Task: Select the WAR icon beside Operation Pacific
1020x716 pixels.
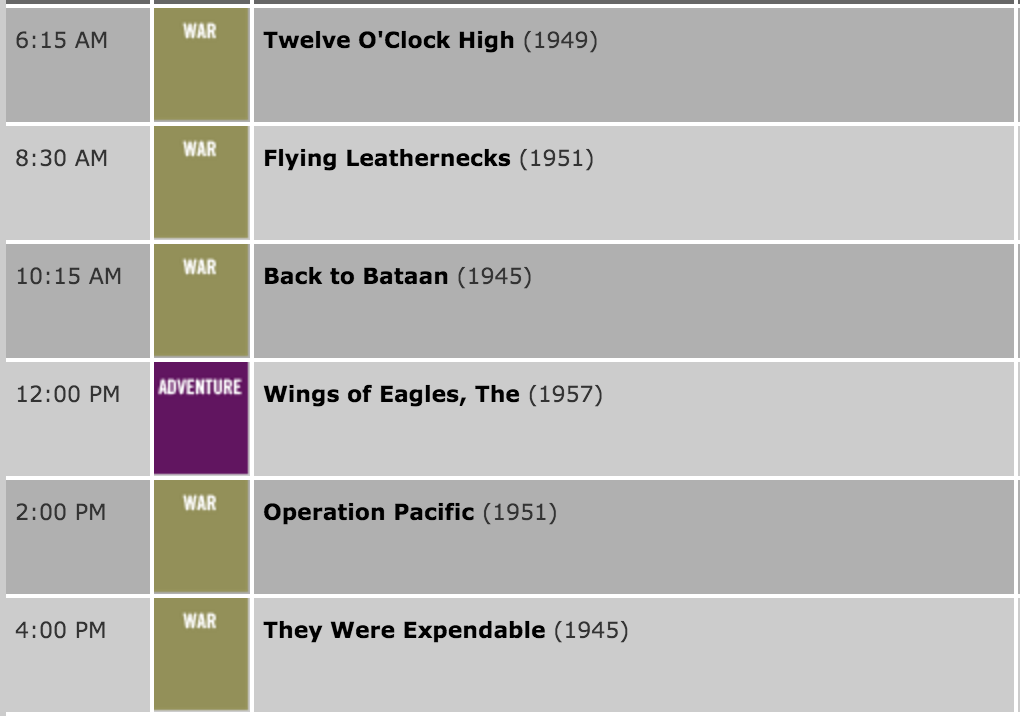Action: click(x=200, y=536)
